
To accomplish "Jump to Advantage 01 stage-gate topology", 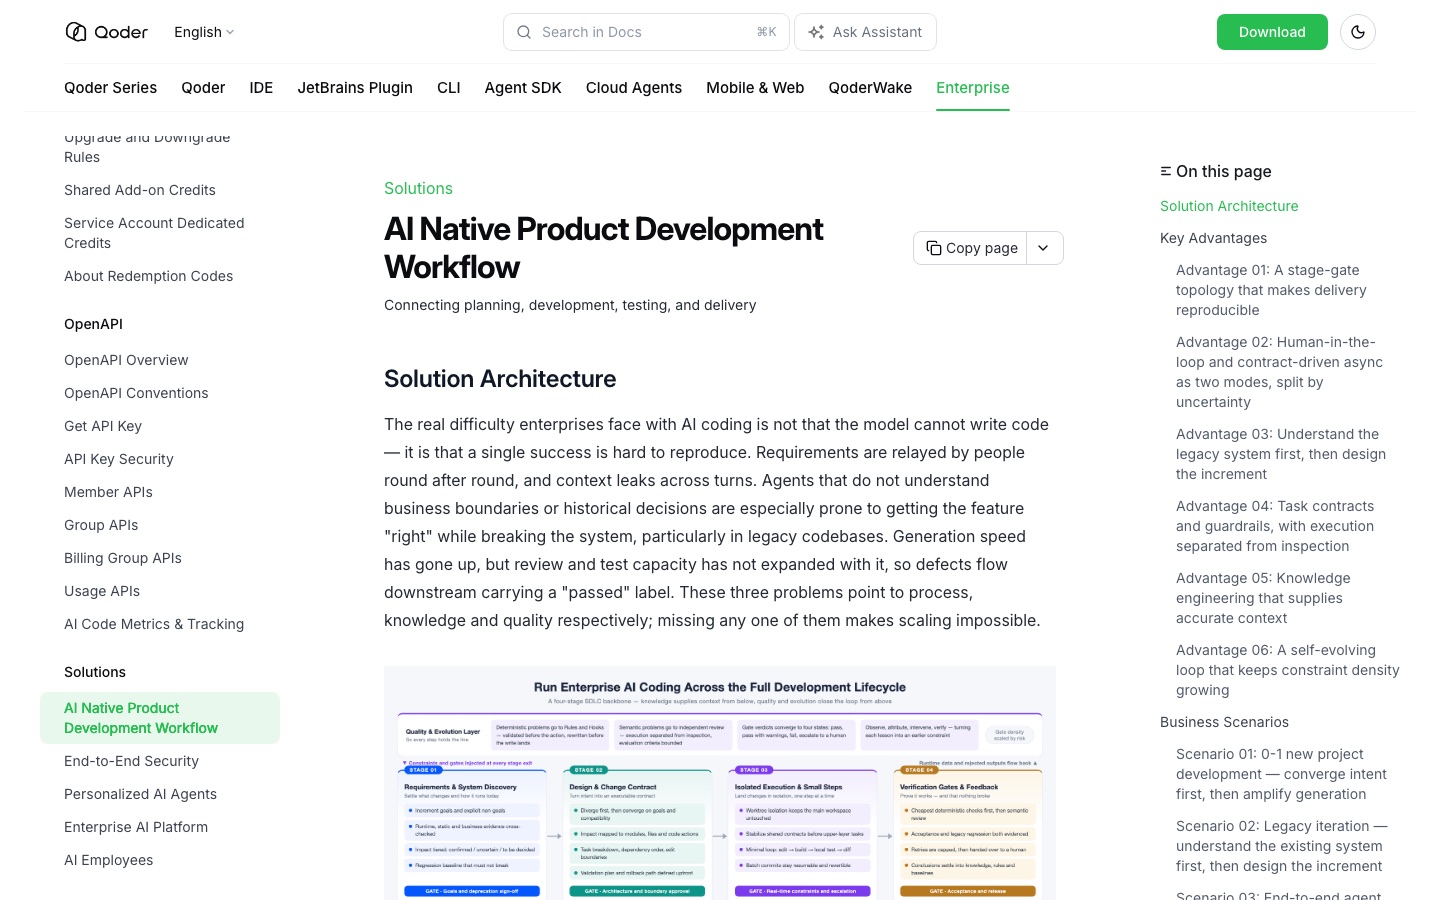I will coord(1271,290).
